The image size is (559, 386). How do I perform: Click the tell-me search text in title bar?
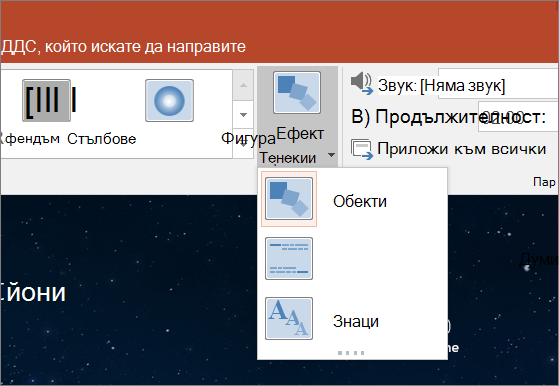pyautogui.click(x=123, y=46)
